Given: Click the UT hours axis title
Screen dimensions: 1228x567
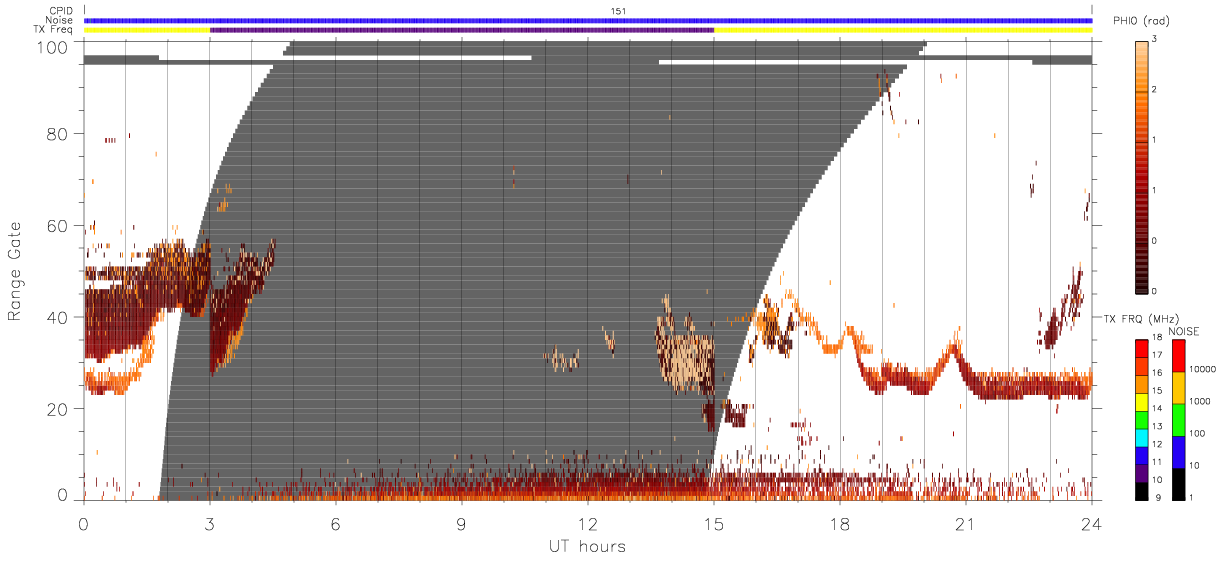Looking at the screenshot, I should tap(588, 546).
